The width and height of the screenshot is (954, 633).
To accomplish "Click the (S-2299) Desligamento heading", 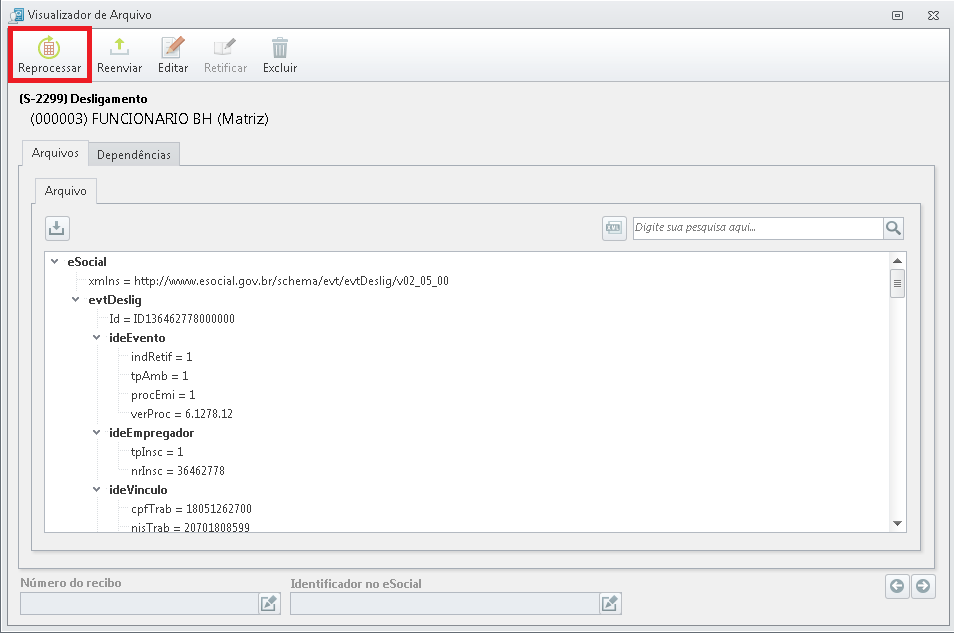I will click(x=83, y=99).
